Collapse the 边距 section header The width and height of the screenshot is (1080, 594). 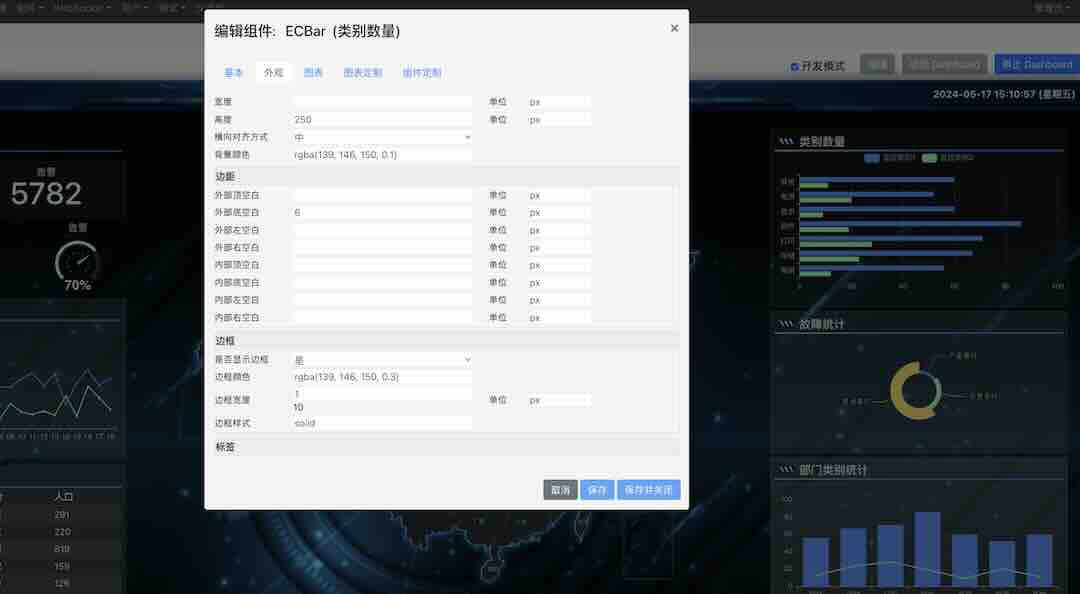[x=446, y=176]
